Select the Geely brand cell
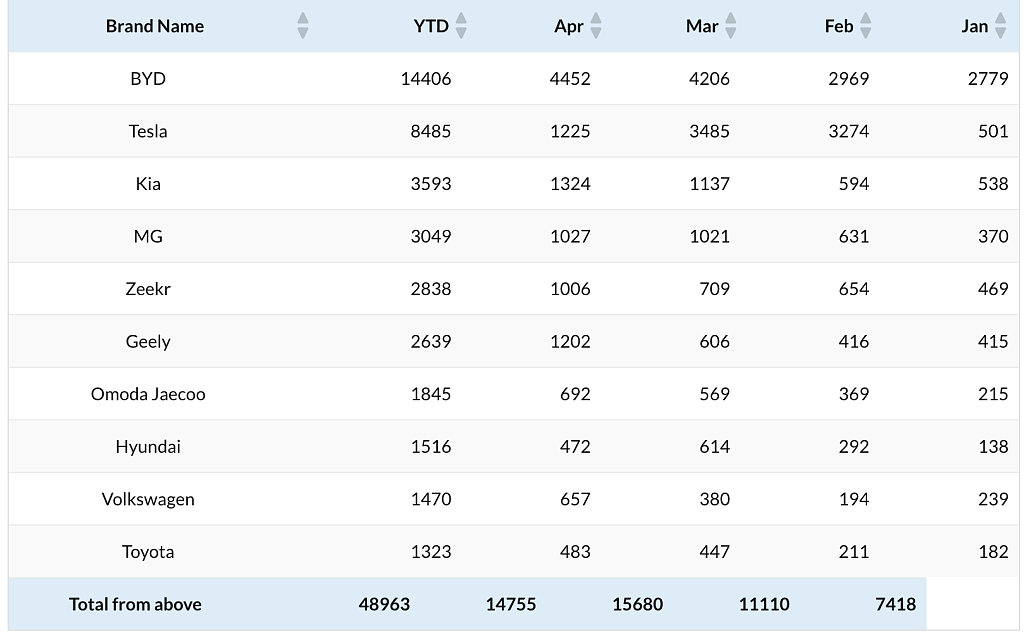Viewport: 1024px width, 632px height. point(148,341)
